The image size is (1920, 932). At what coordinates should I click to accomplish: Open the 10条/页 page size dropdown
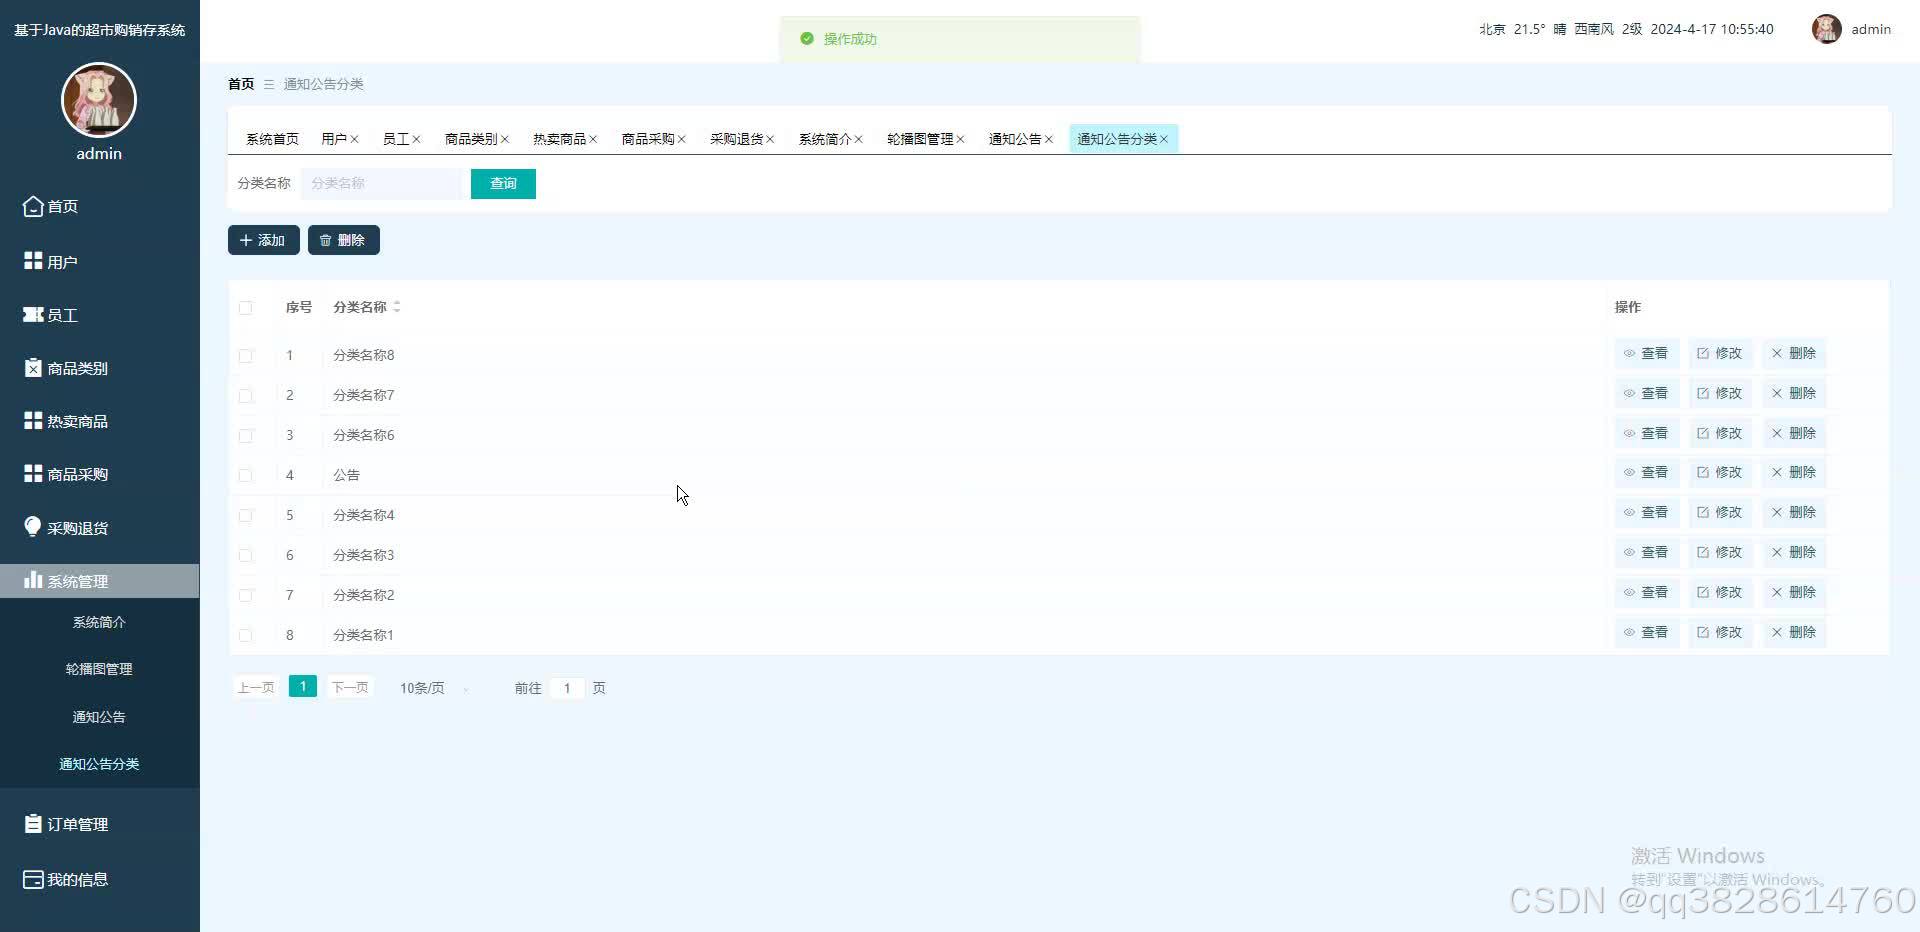pos(433,688)
